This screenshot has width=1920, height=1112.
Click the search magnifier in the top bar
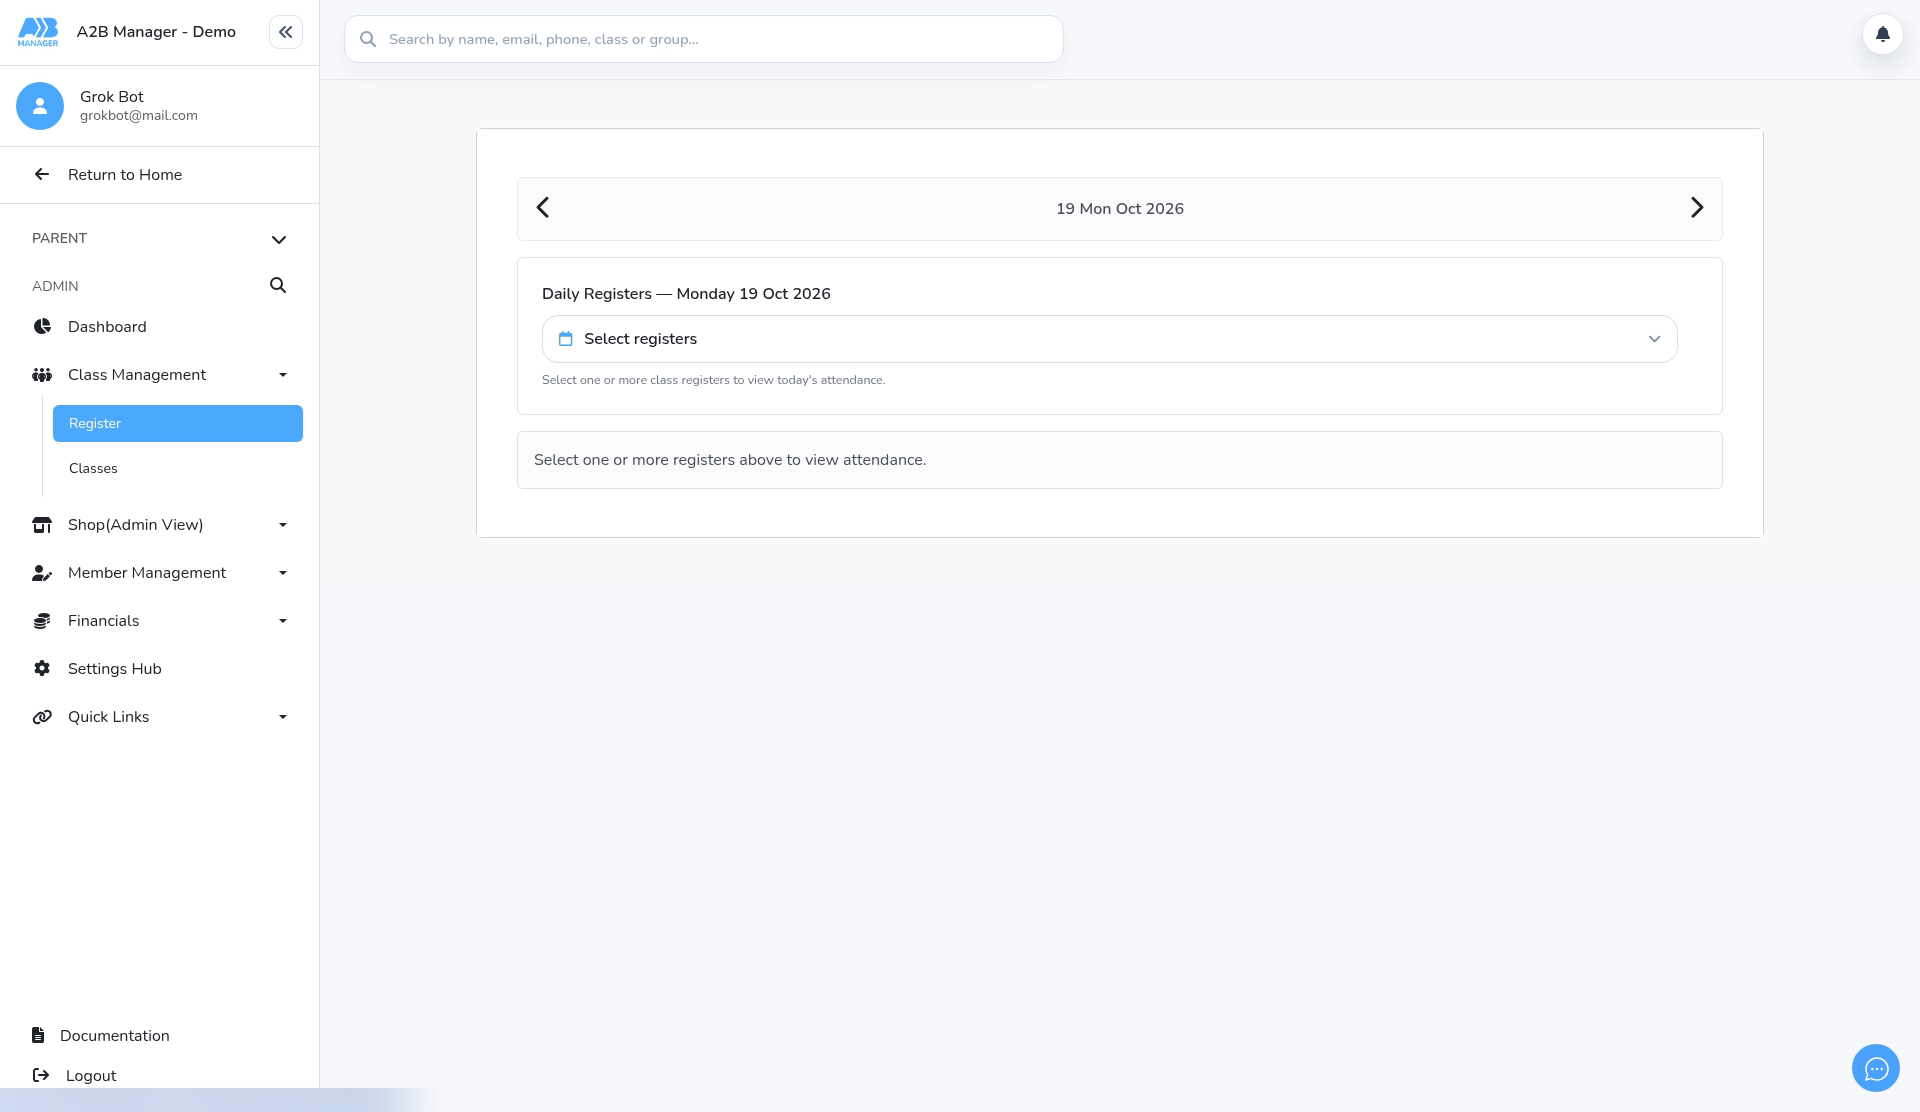[368, 39]
